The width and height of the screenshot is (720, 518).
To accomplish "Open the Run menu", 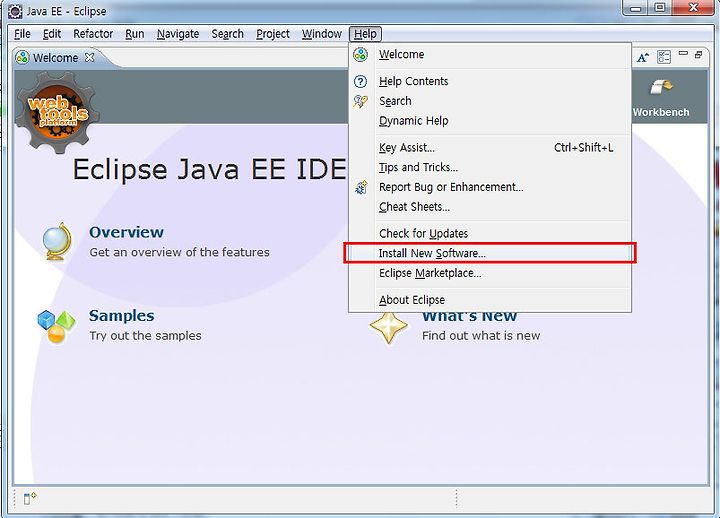I will [135, 34].
